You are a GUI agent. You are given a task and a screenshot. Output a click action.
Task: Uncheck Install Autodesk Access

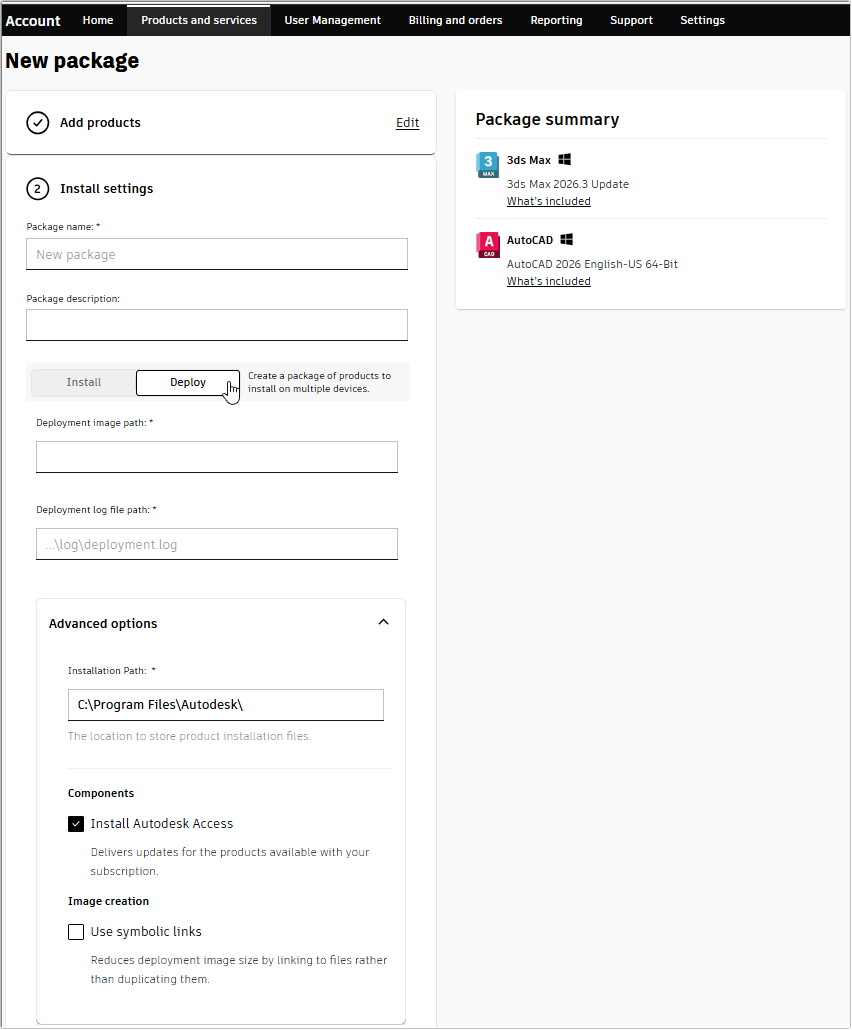[x=76, y=823]
